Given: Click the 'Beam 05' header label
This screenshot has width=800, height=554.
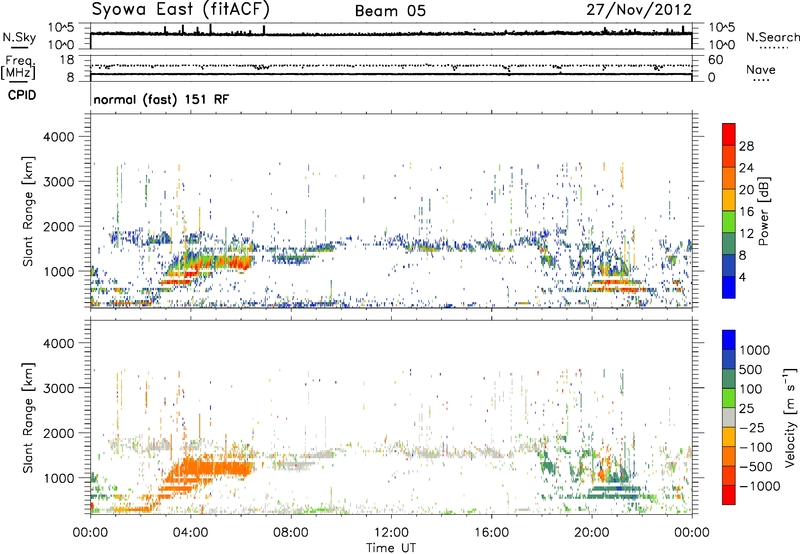Looking at the screenshot, I should pyautogui.click(x=390, y=11).
